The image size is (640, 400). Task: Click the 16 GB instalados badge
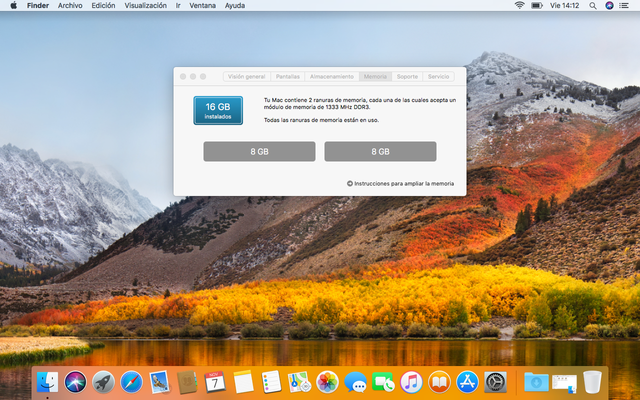[x=218, y=110]
